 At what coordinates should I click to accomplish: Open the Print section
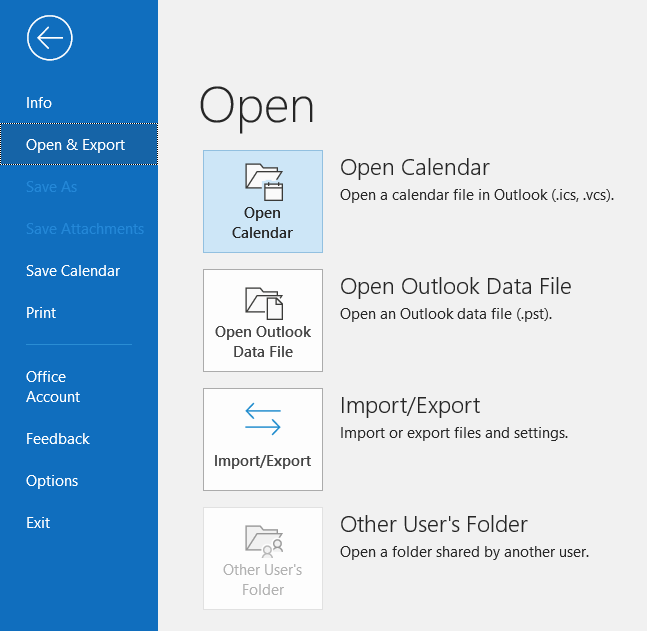(41, 313)
